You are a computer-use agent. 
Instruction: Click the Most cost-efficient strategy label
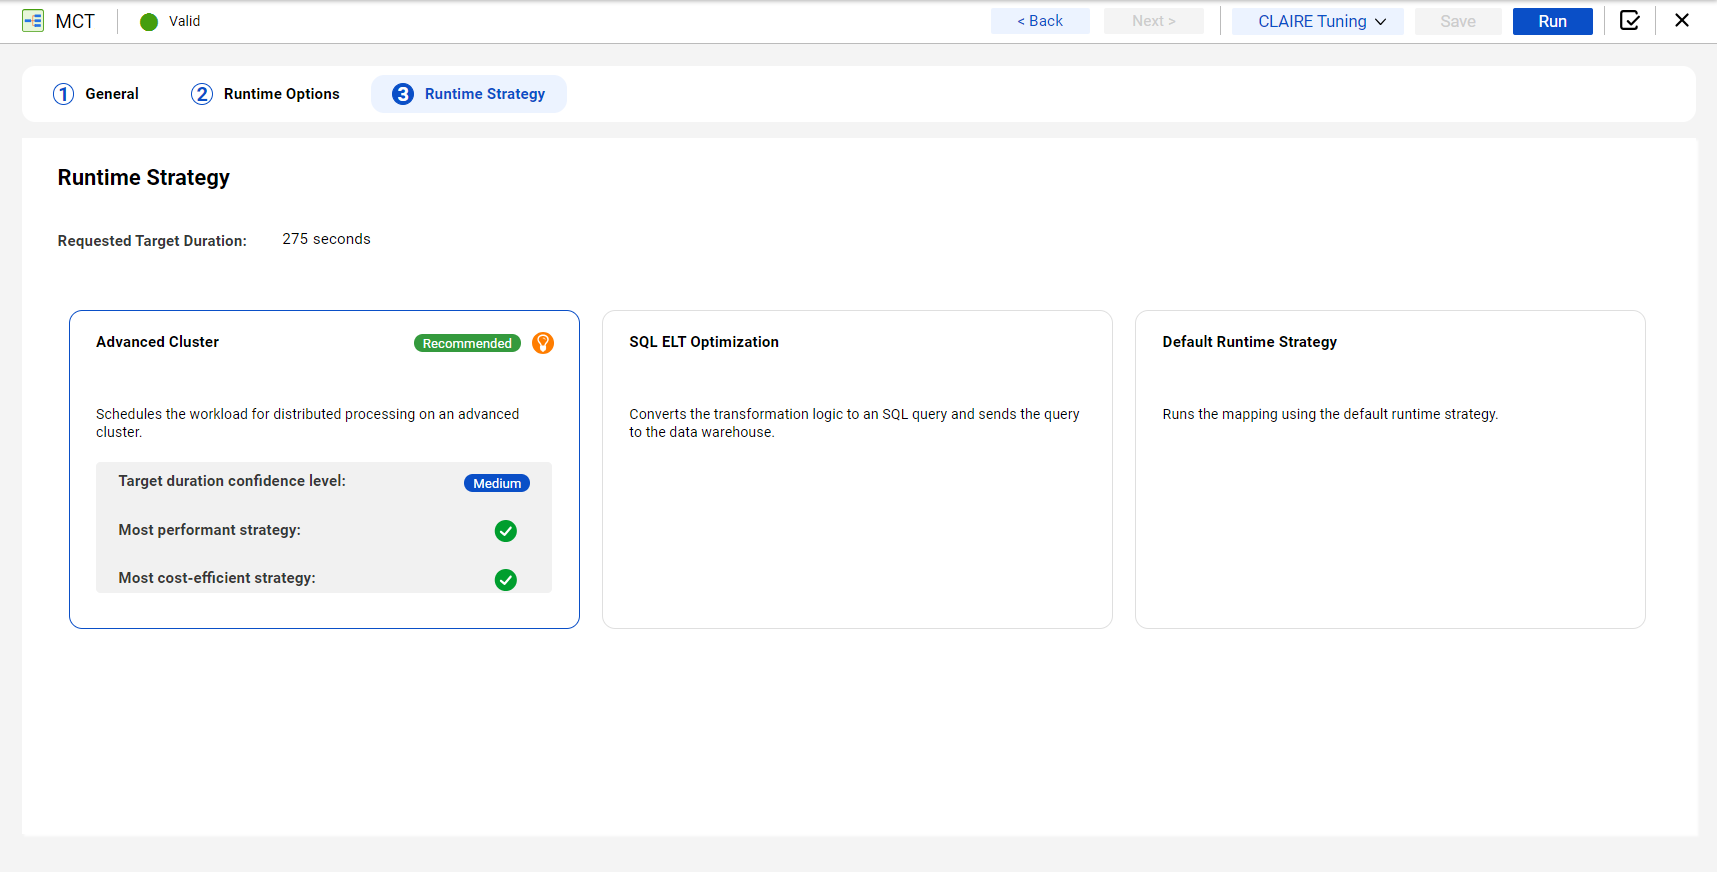coord(217,578)
